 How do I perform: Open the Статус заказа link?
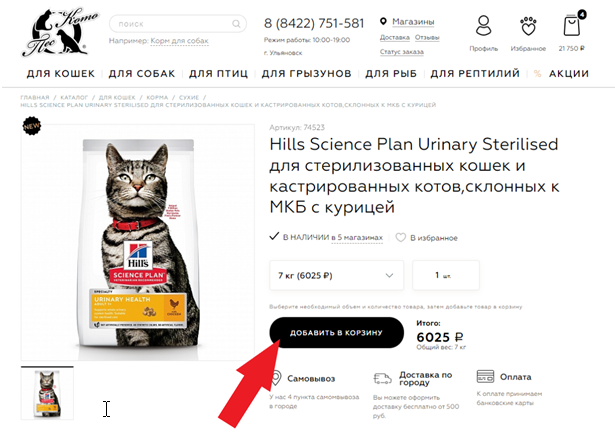[x=402, y=52]
